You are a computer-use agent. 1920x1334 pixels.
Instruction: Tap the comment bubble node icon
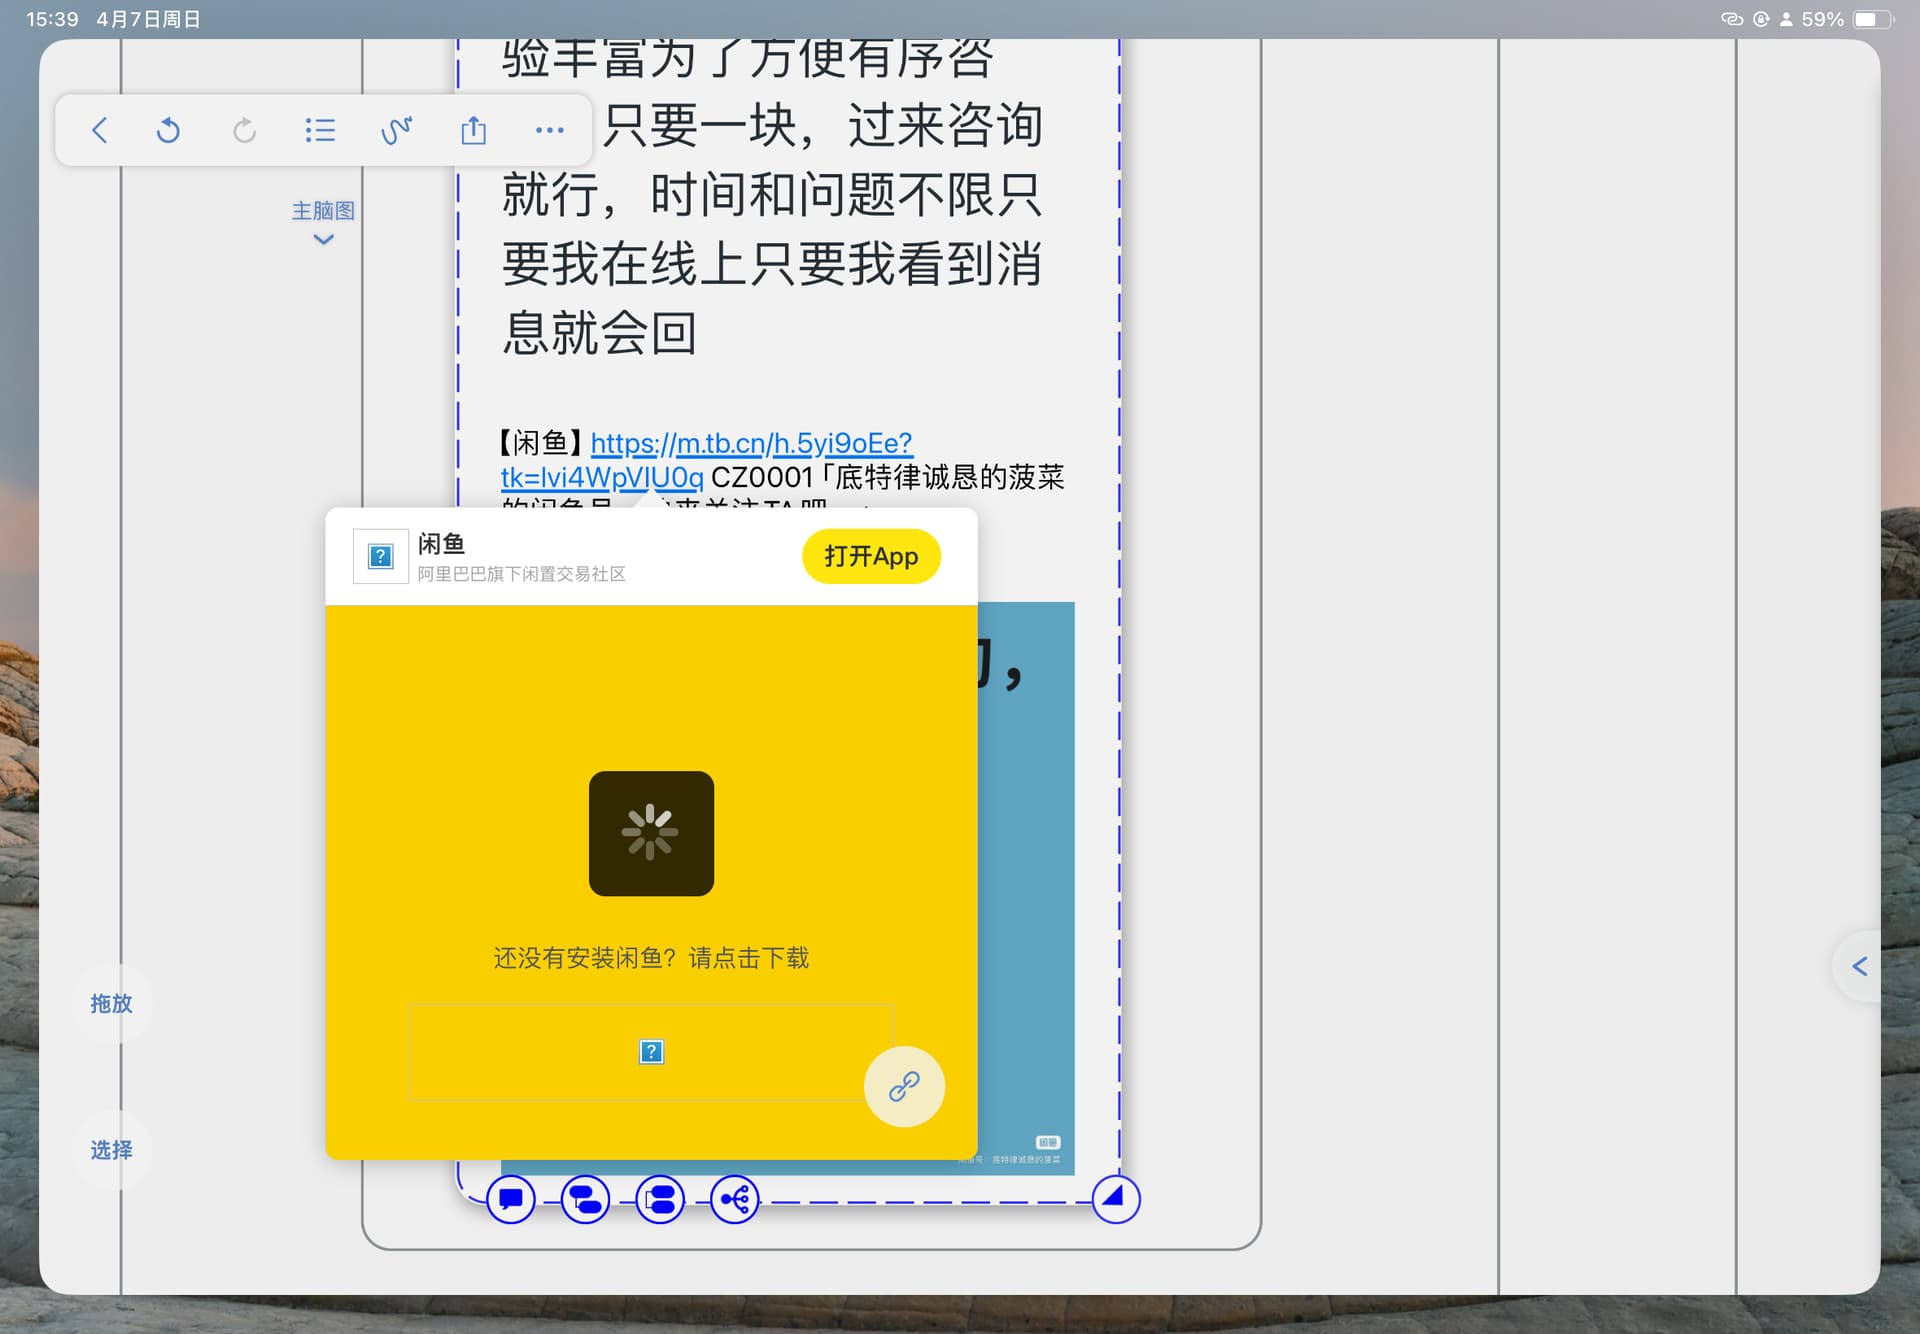point(511,1199)
